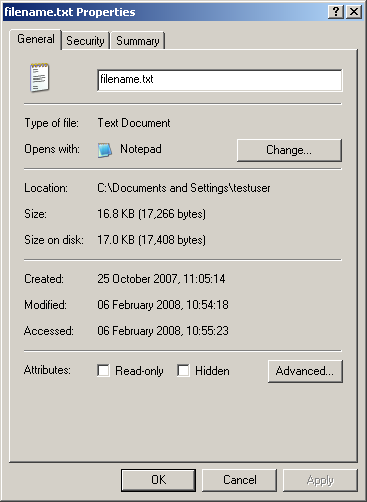Click the 'Opens with:' label
Viewport: 367px width, 502px height.
click(52, 149)
